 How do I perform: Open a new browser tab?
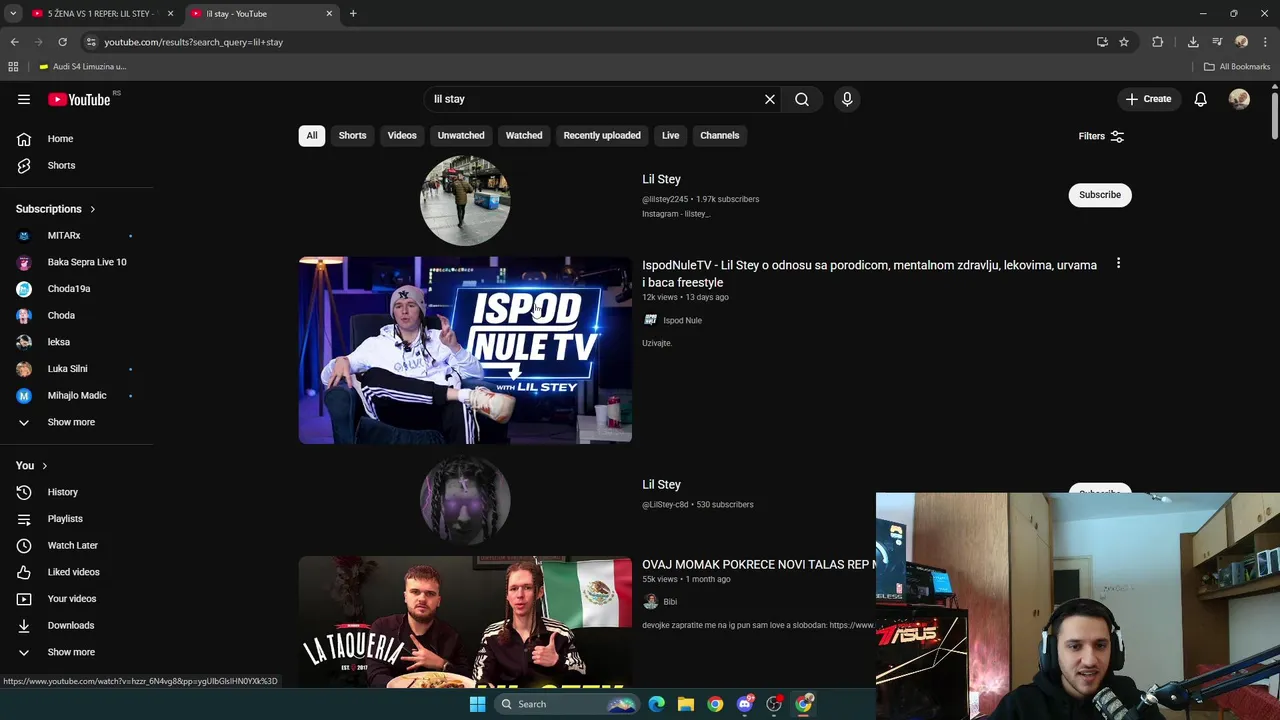tap(353, 14)
